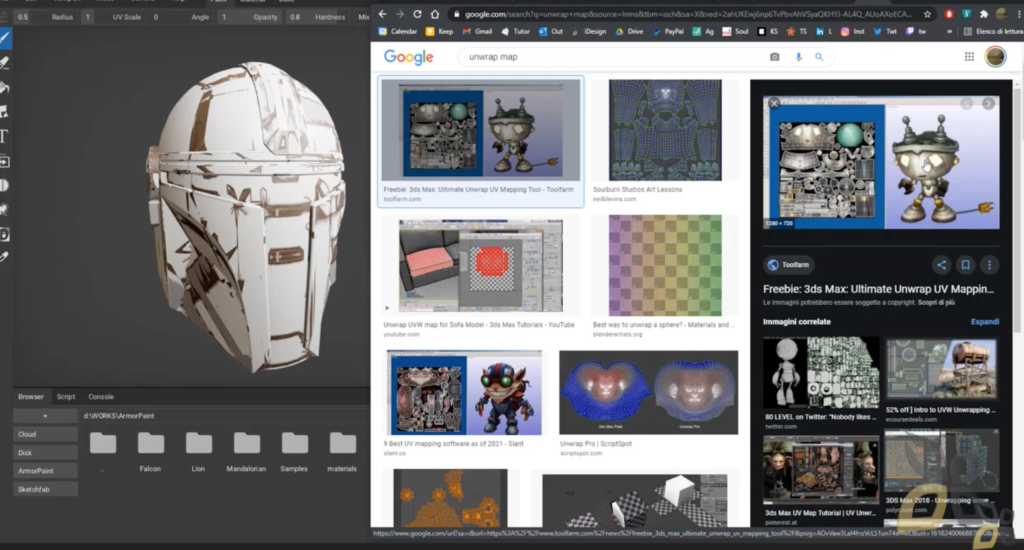
Task: Click the Google search magnifier icon
Action: [819, 57]
